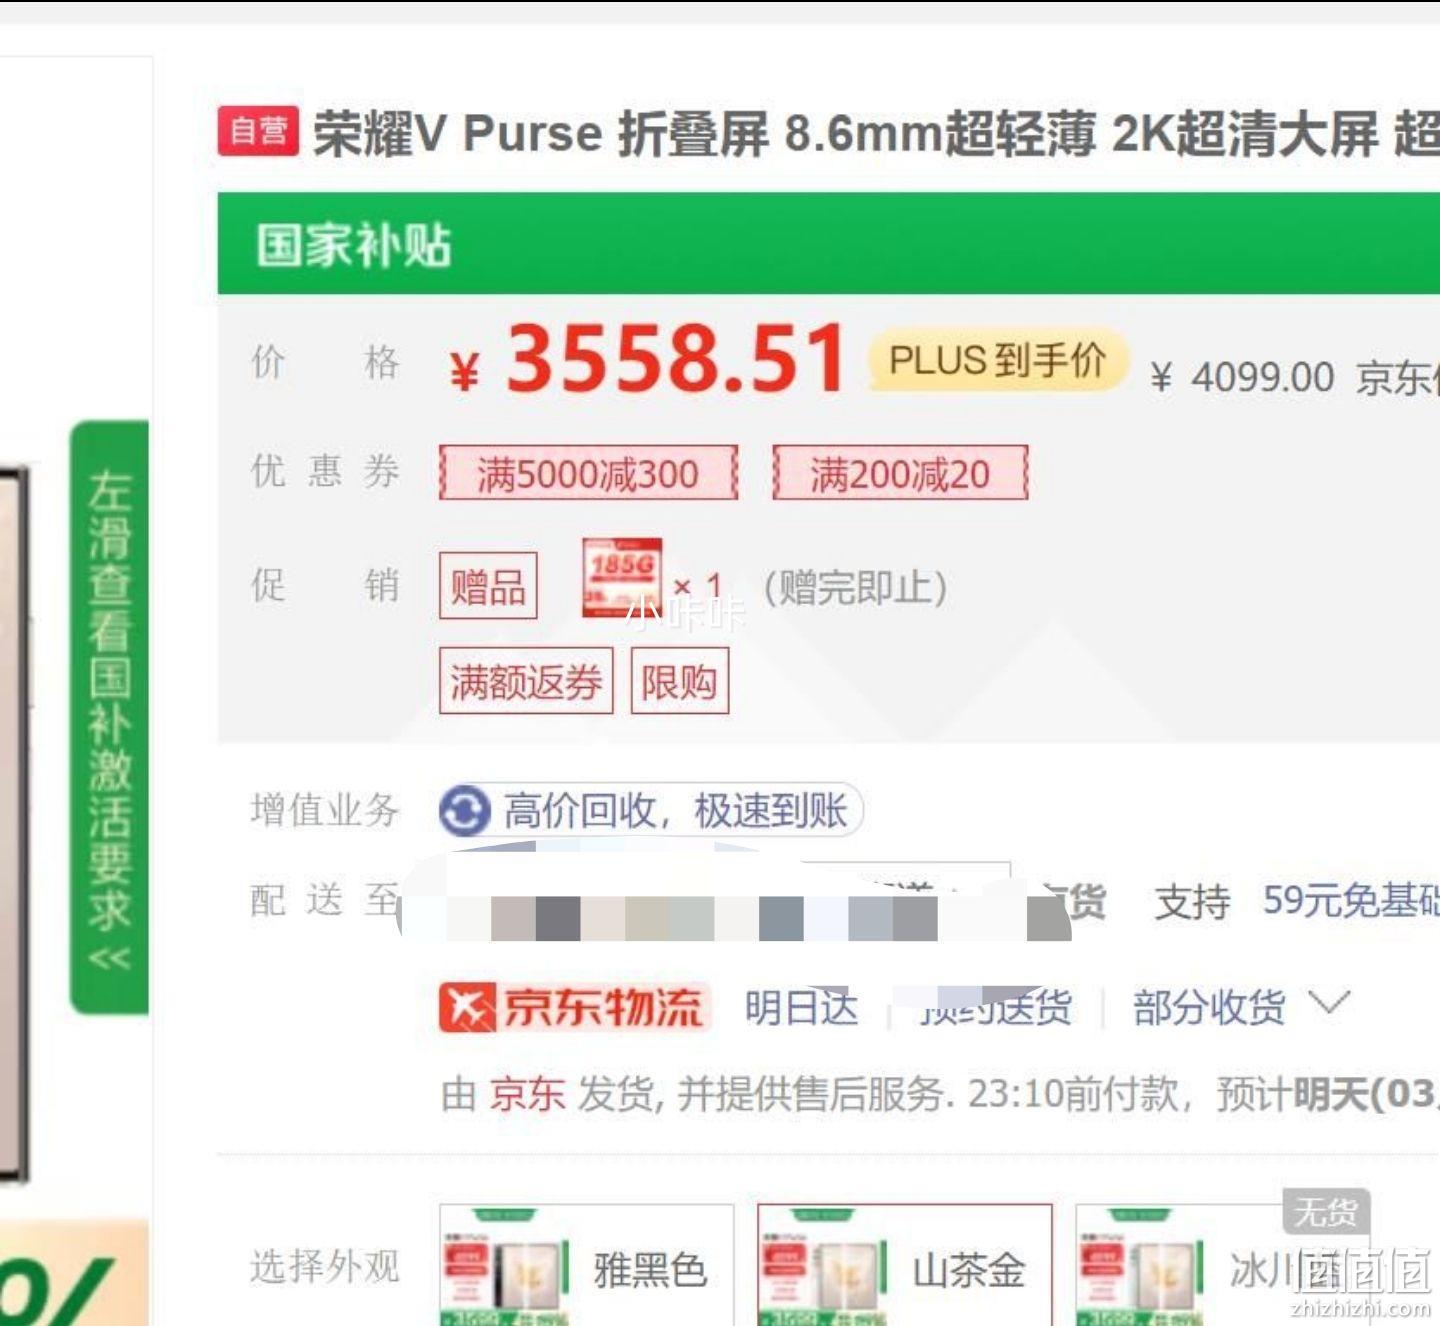Claim the 满200减20 coupon
This screenshot has height=1326, width=1440.
(x=900, y=473)
